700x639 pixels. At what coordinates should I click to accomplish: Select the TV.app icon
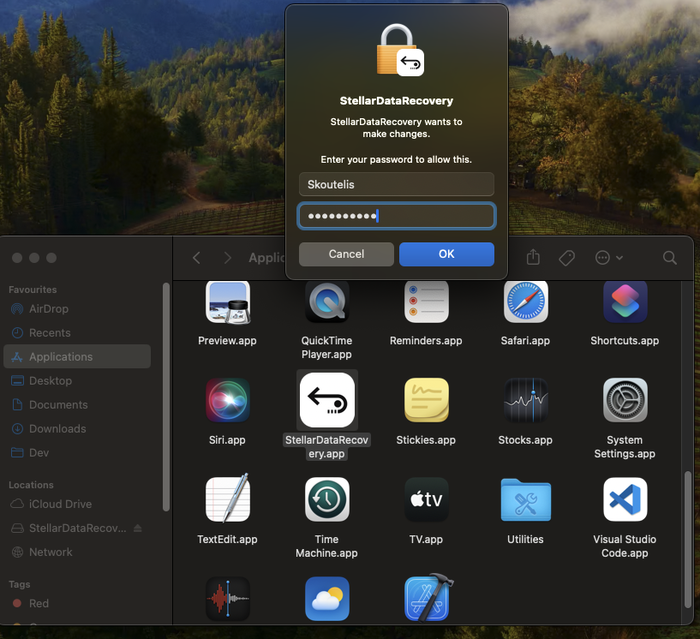[x=426, y=499]
